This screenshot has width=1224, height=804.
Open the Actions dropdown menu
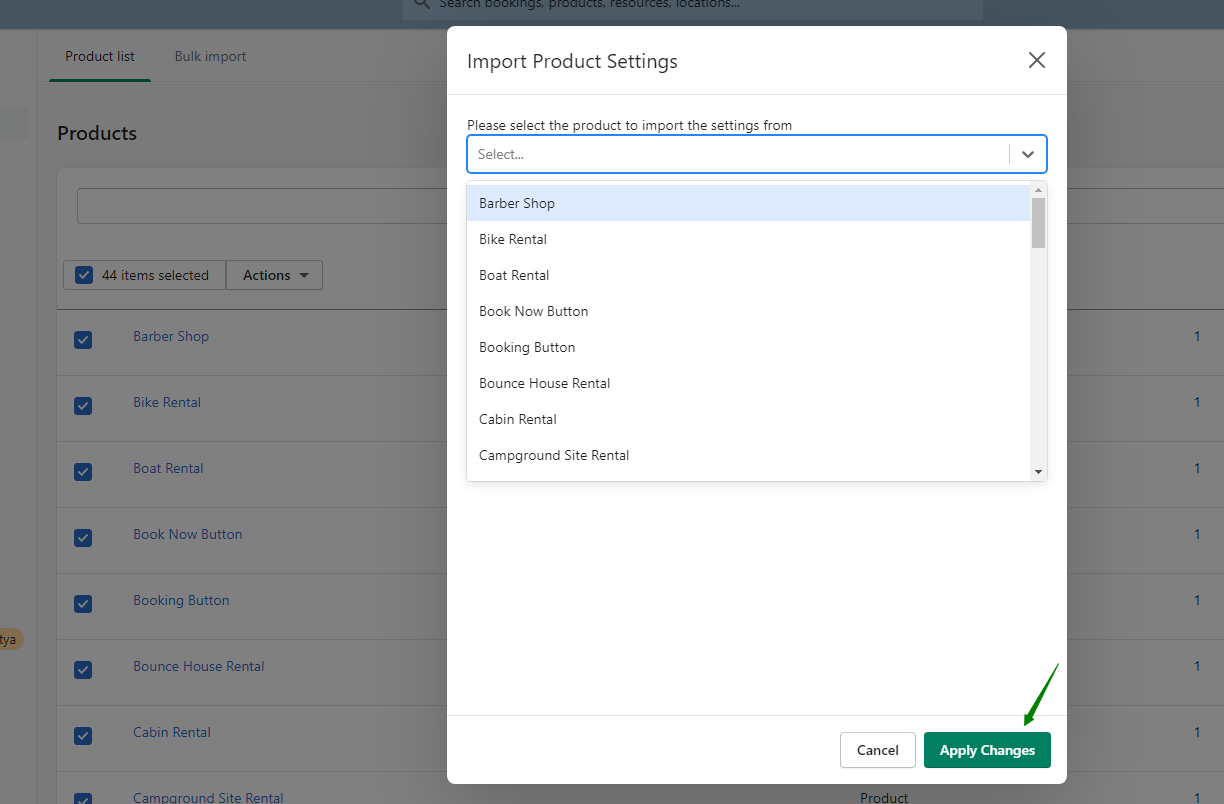pyautogui.click(x=275, y=275)
